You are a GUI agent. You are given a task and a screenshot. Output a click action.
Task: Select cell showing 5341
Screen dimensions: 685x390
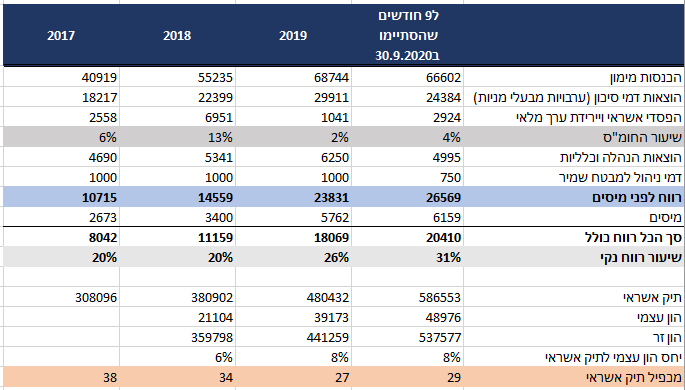tap(219, 158)
